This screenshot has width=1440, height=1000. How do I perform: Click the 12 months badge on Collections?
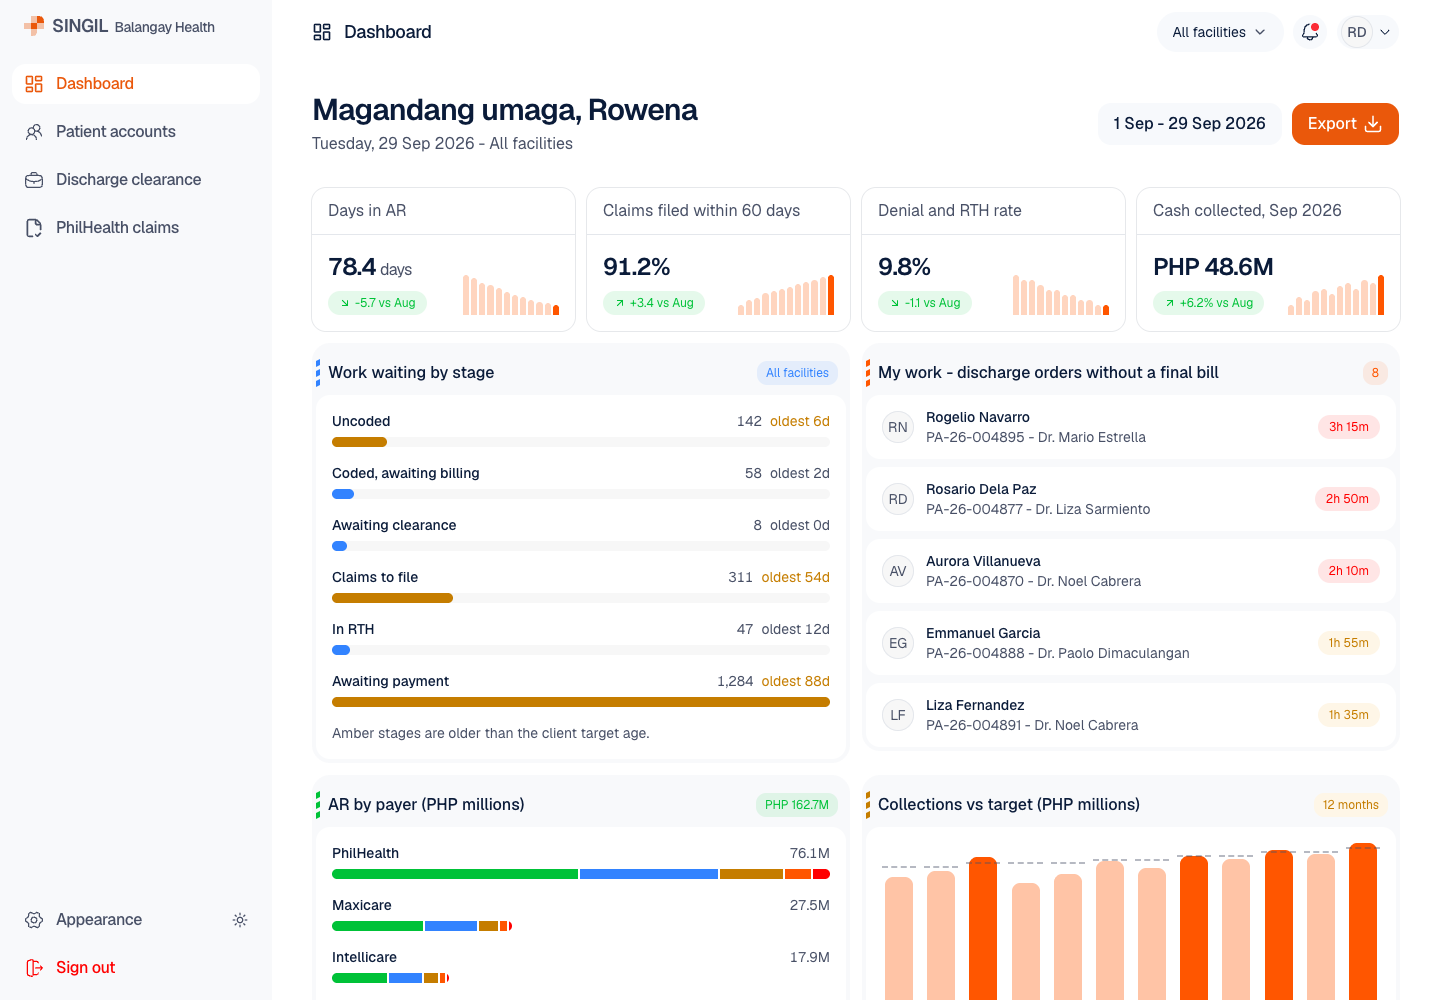click(x=1350, y=805)
